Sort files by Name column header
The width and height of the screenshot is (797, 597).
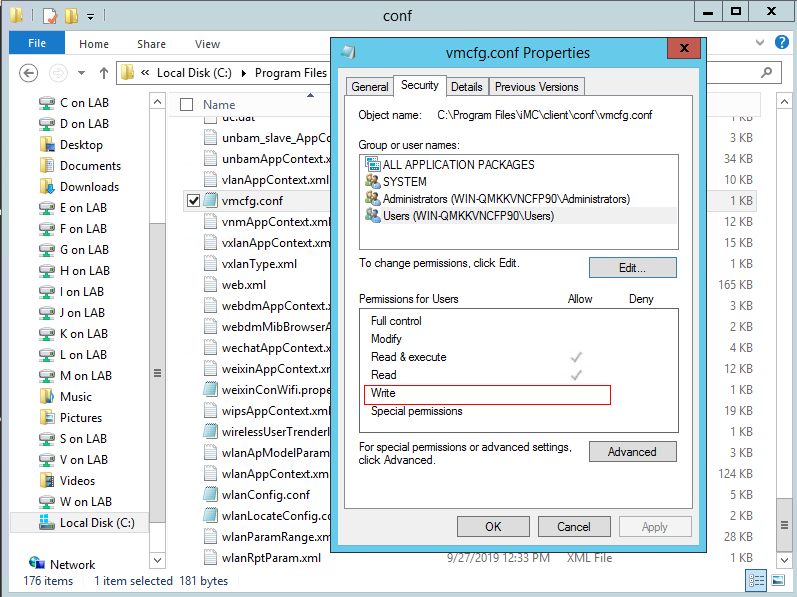tap(219, 105)
